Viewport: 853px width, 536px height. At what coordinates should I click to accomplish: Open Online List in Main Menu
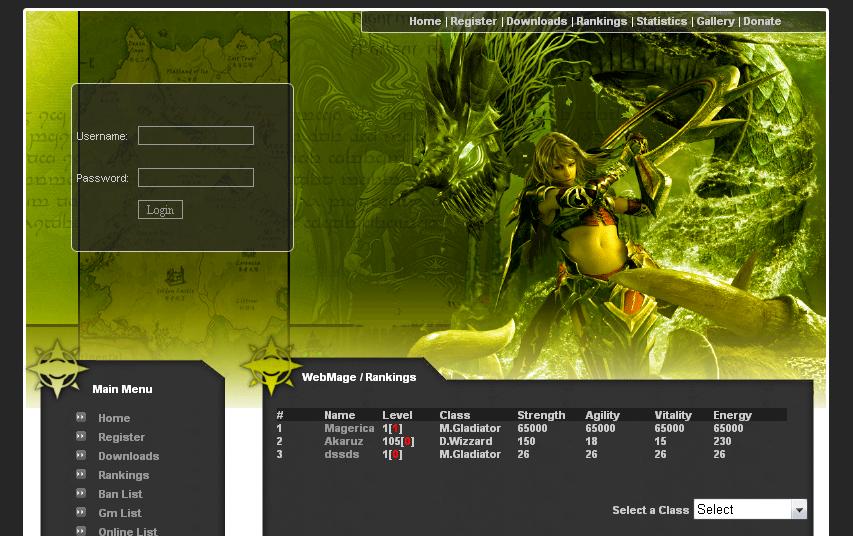point(128,531)
